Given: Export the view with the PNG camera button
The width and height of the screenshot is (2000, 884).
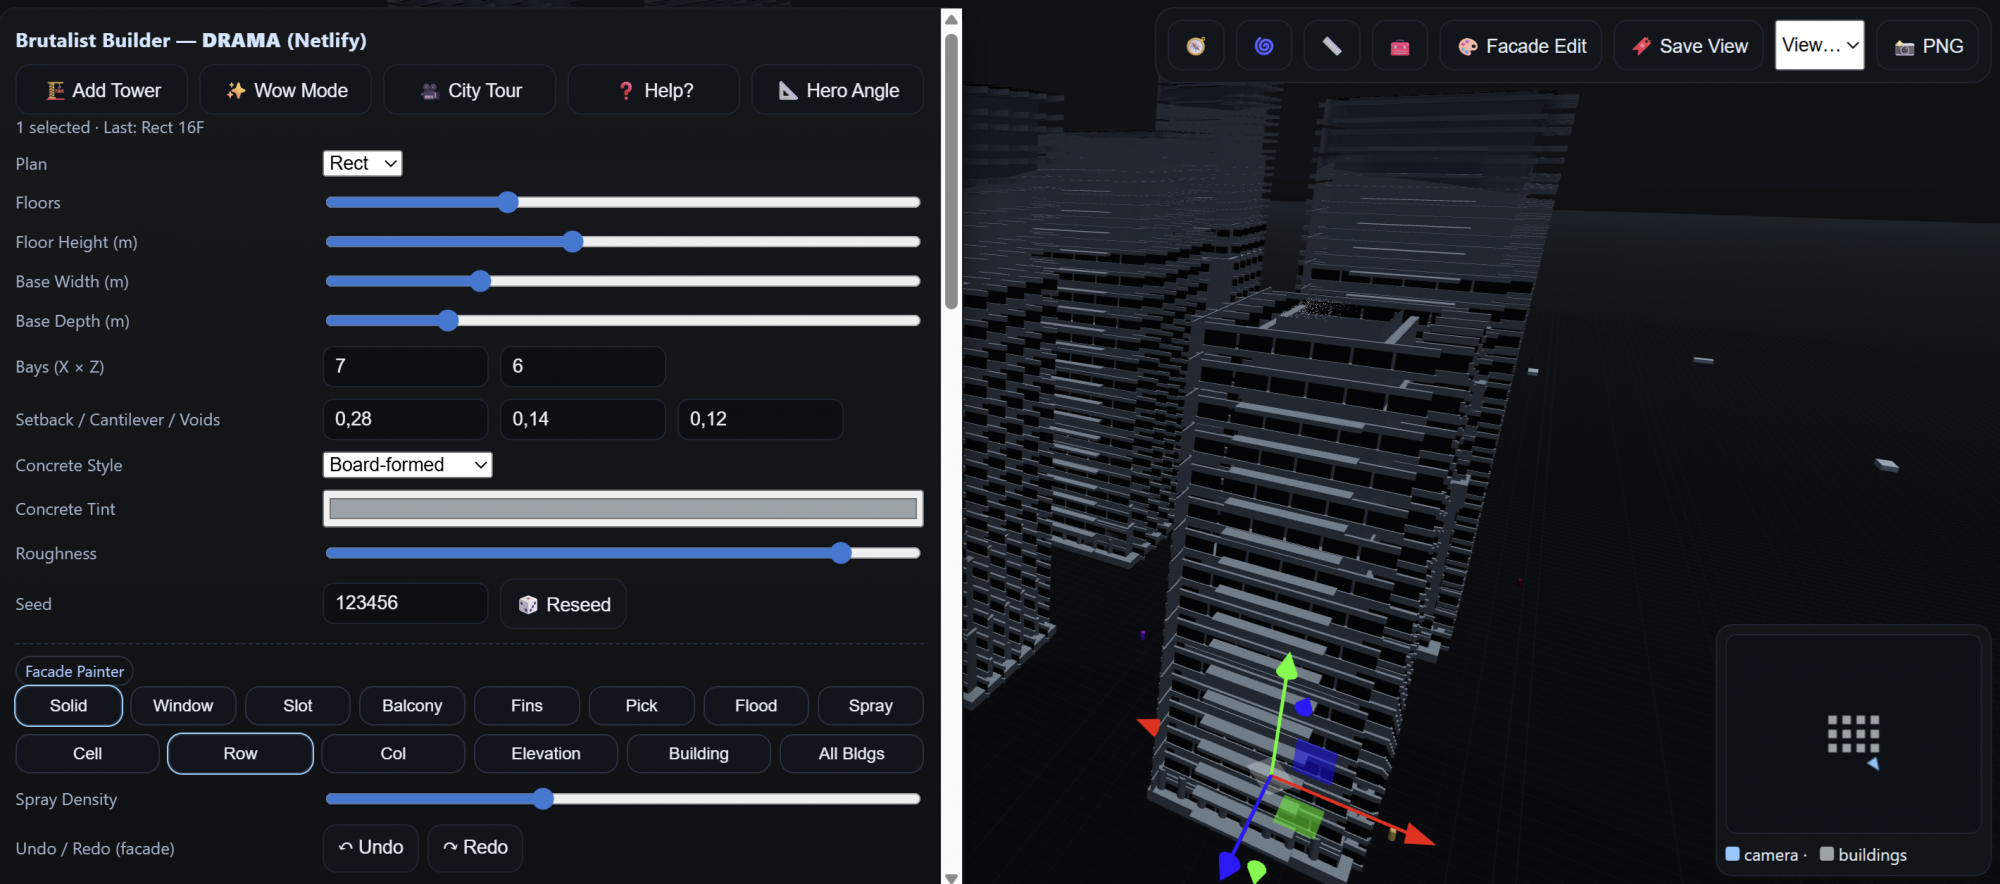Looking at the screenshot, I should pyautogui.click(x=1928, y=46).
